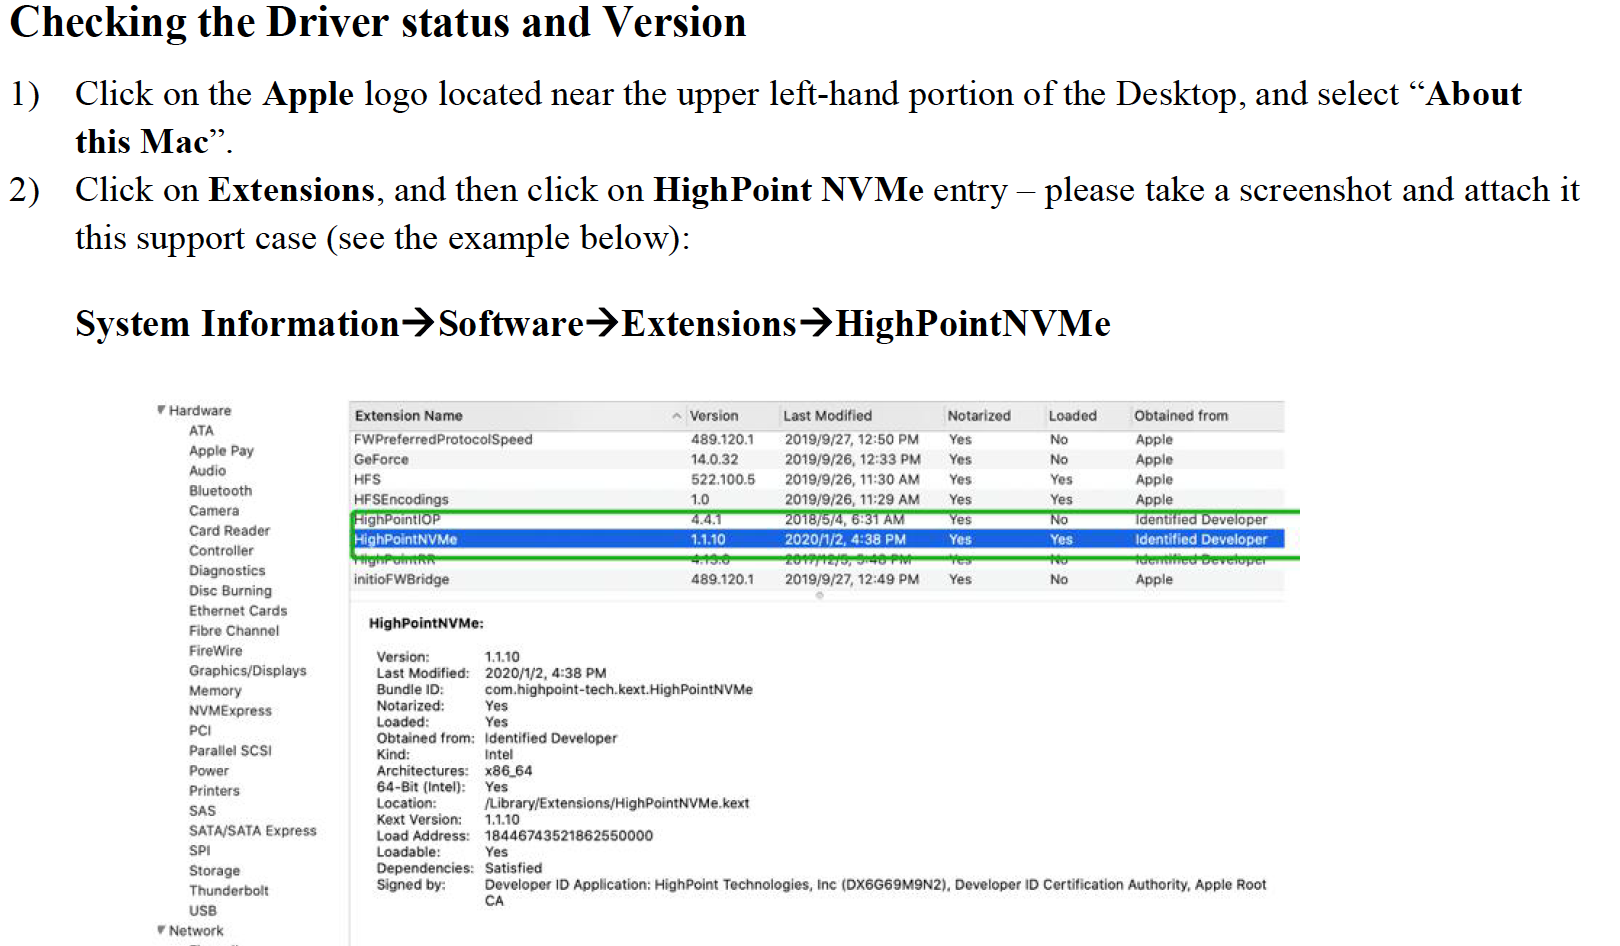The image size is (1620, 946).
Task: Click the Architectures x86_64 value
Action: click(508, 770)
